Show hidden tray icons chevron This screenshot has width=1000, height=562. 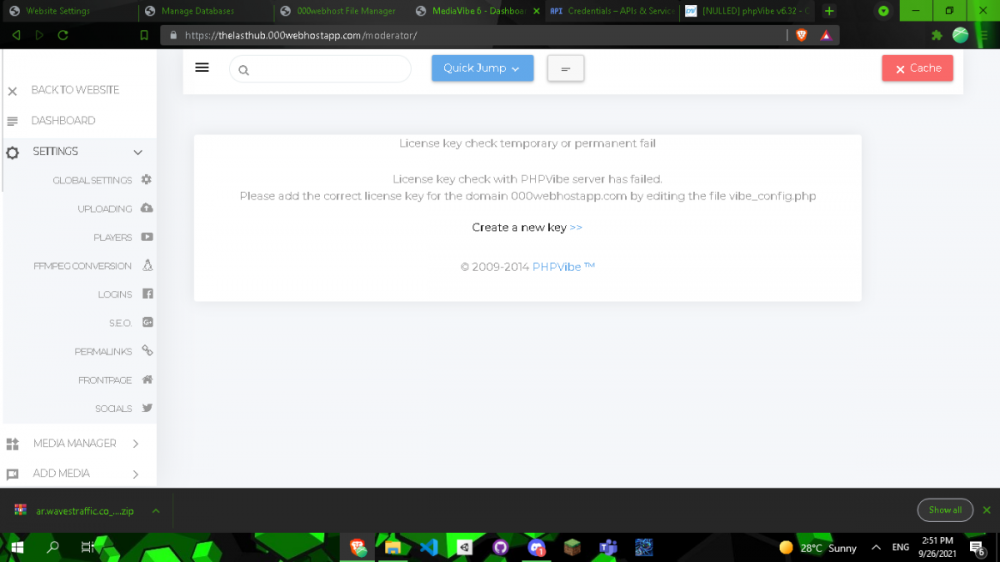click(x=876, y=547)
